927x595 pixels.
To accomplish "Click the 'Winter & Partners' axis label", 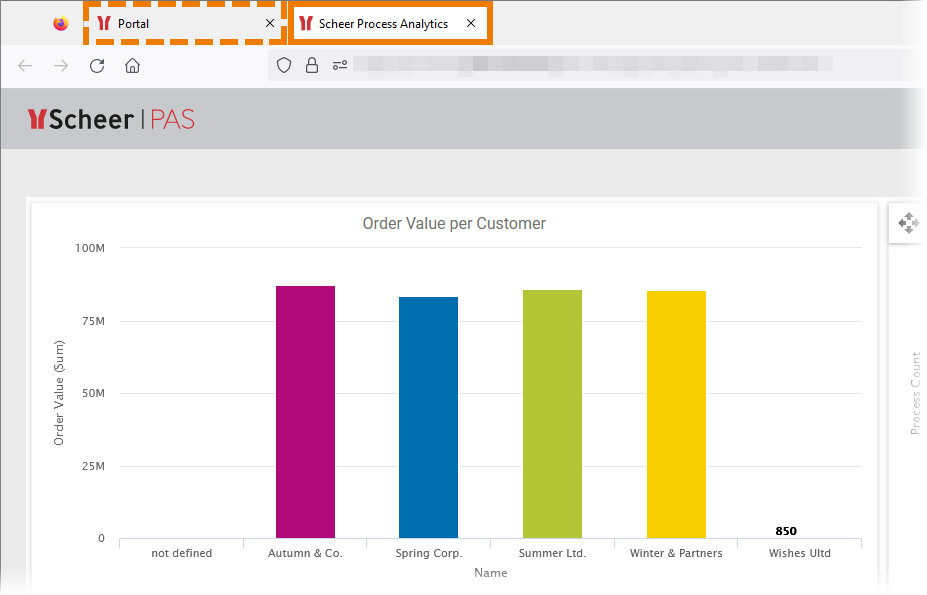I will point(676,553).
